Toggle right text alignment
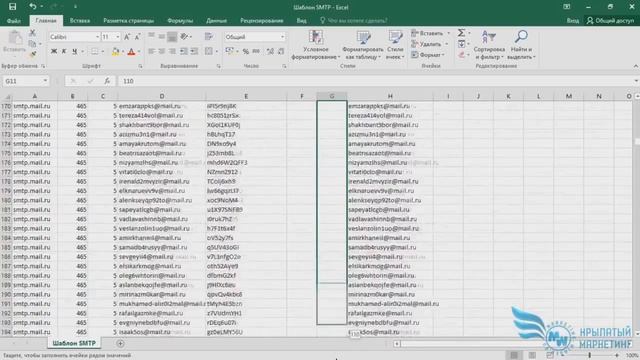 (172, 51)
